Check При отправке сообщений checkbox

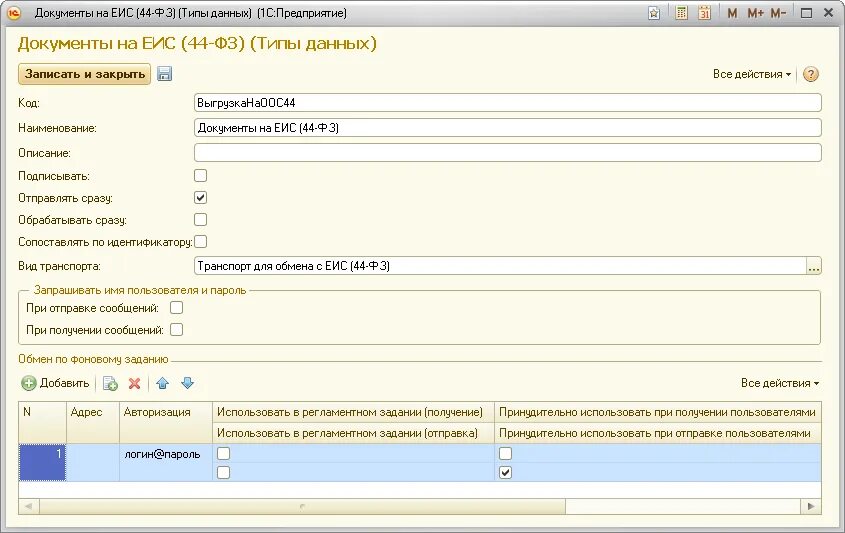176,308
